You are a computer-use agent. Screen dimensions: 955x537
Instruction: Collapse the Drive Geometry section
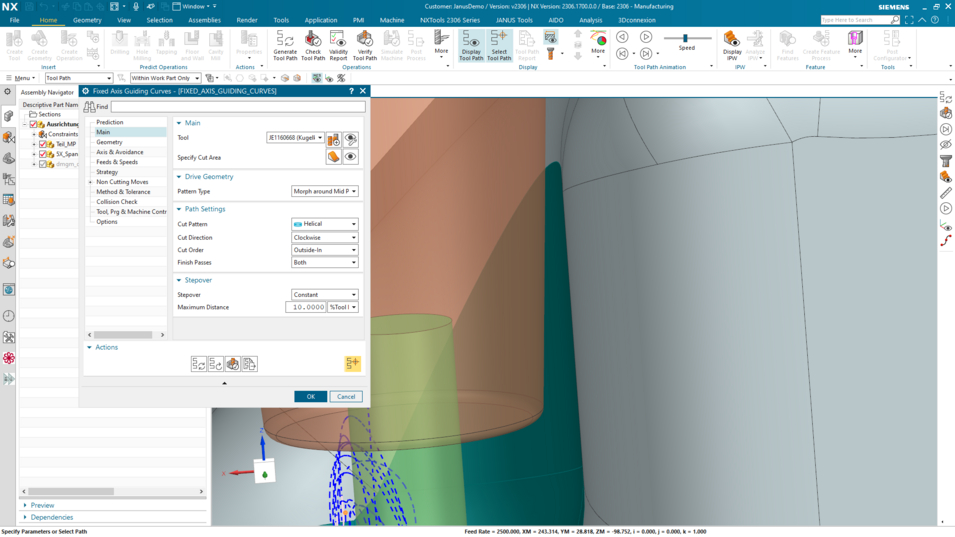point(179,177)
